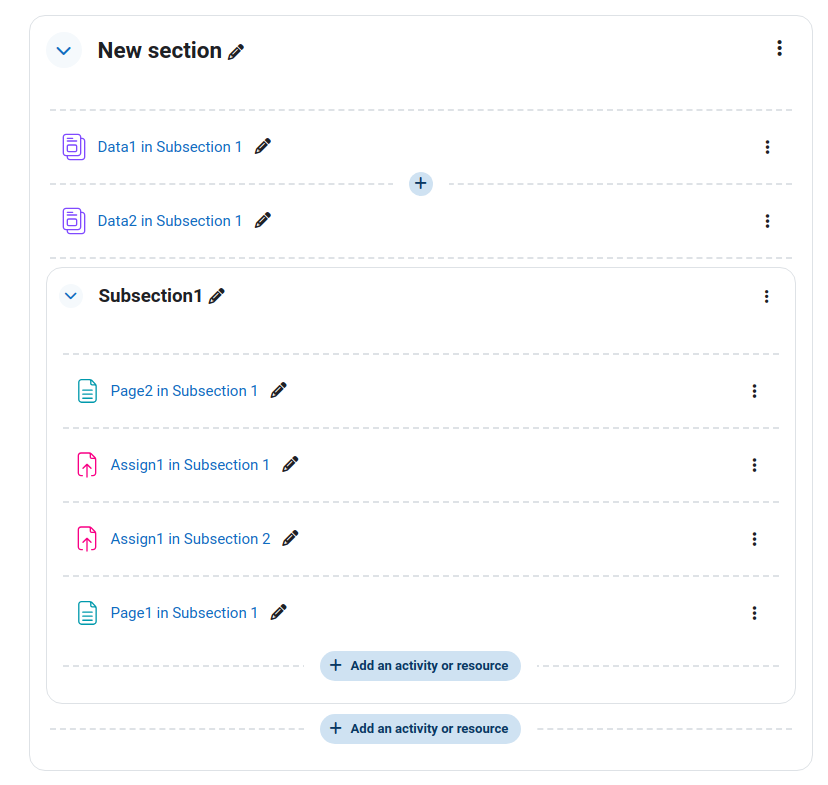Click the bottom Add an activity or resource button
Image resolution: width=828 pixels, height=785 pixels.
point(420,729)
